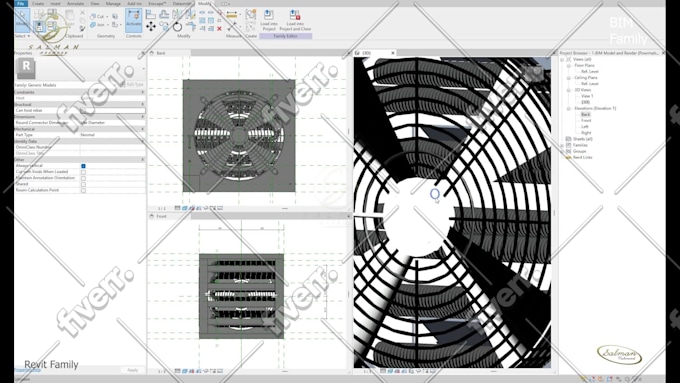The width and height of the screenshot is (680, 383).
Task: Click the red Delete X icon
Action: click(x=219, y=29)
